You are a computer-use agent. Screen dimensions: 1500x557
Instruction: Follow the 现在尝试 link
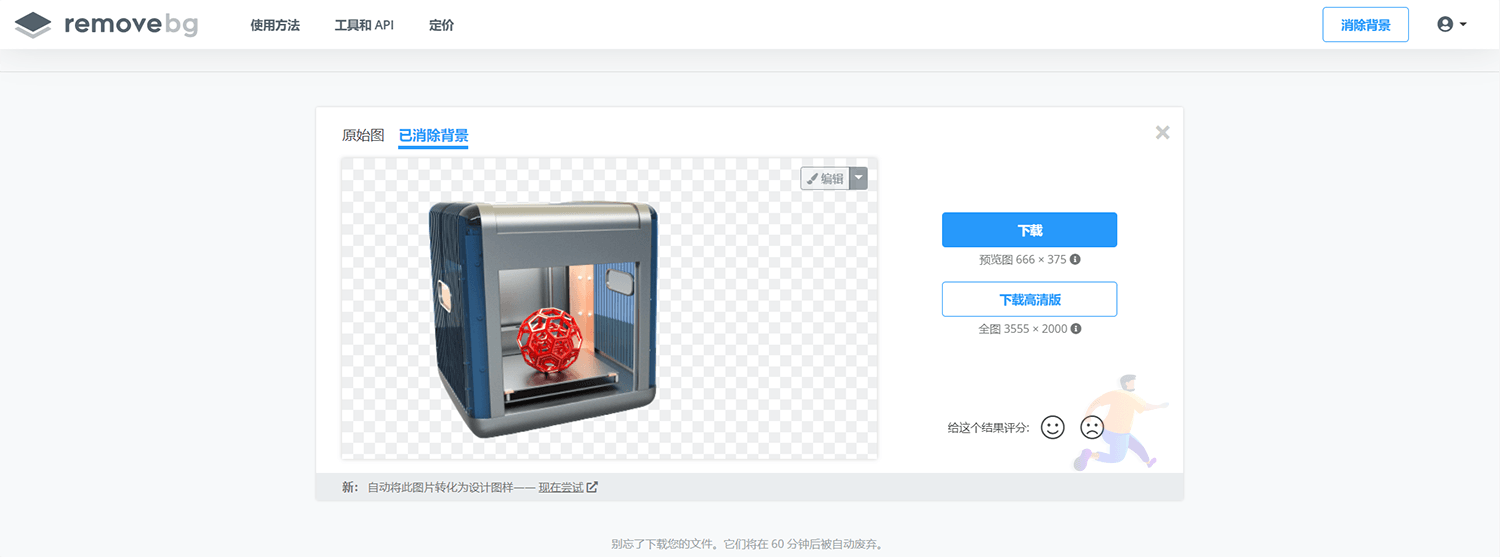coord(560,488)
